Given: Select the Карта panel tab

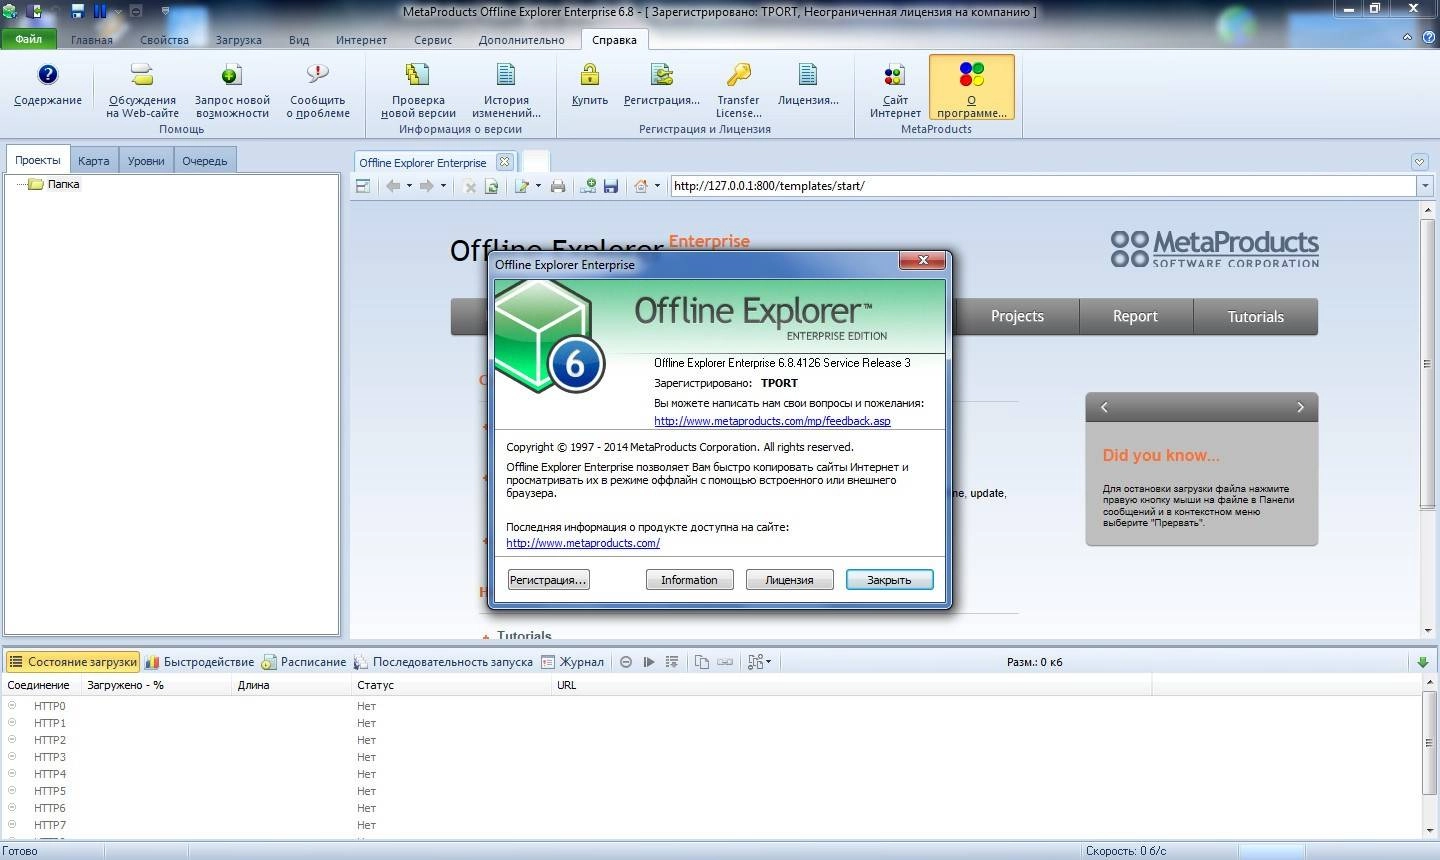Looking at the screenshot, I should pos(94,160).
